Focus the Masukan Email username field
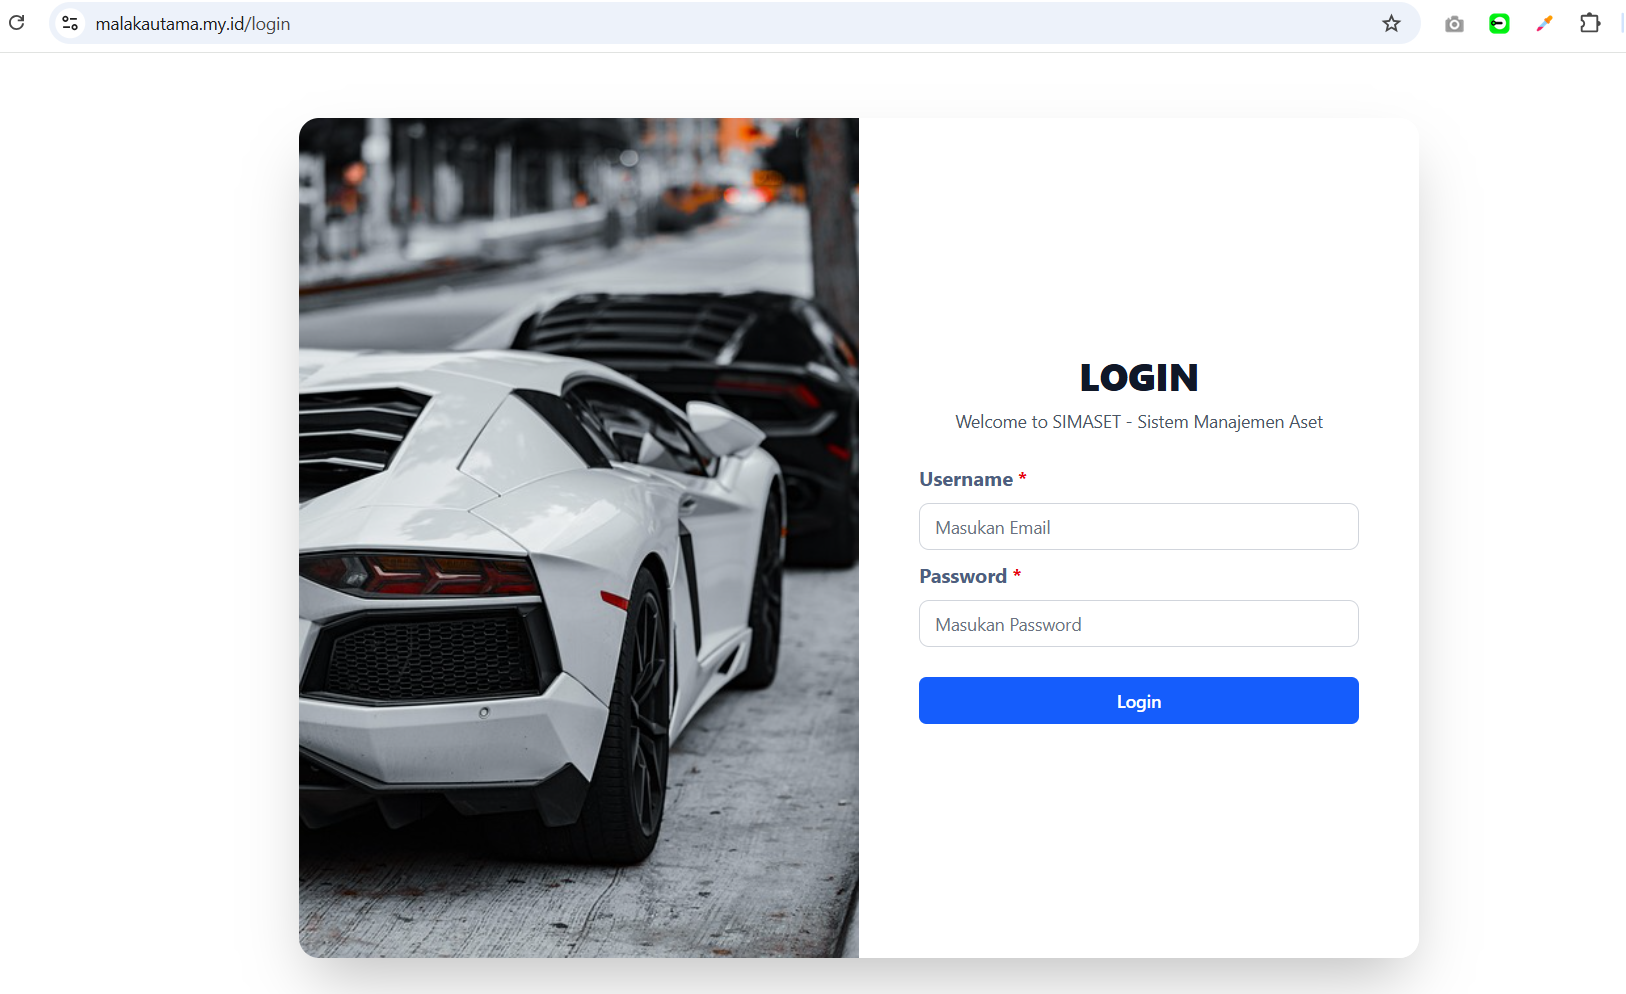The image size is (1626, 994). coord(1138,527)
